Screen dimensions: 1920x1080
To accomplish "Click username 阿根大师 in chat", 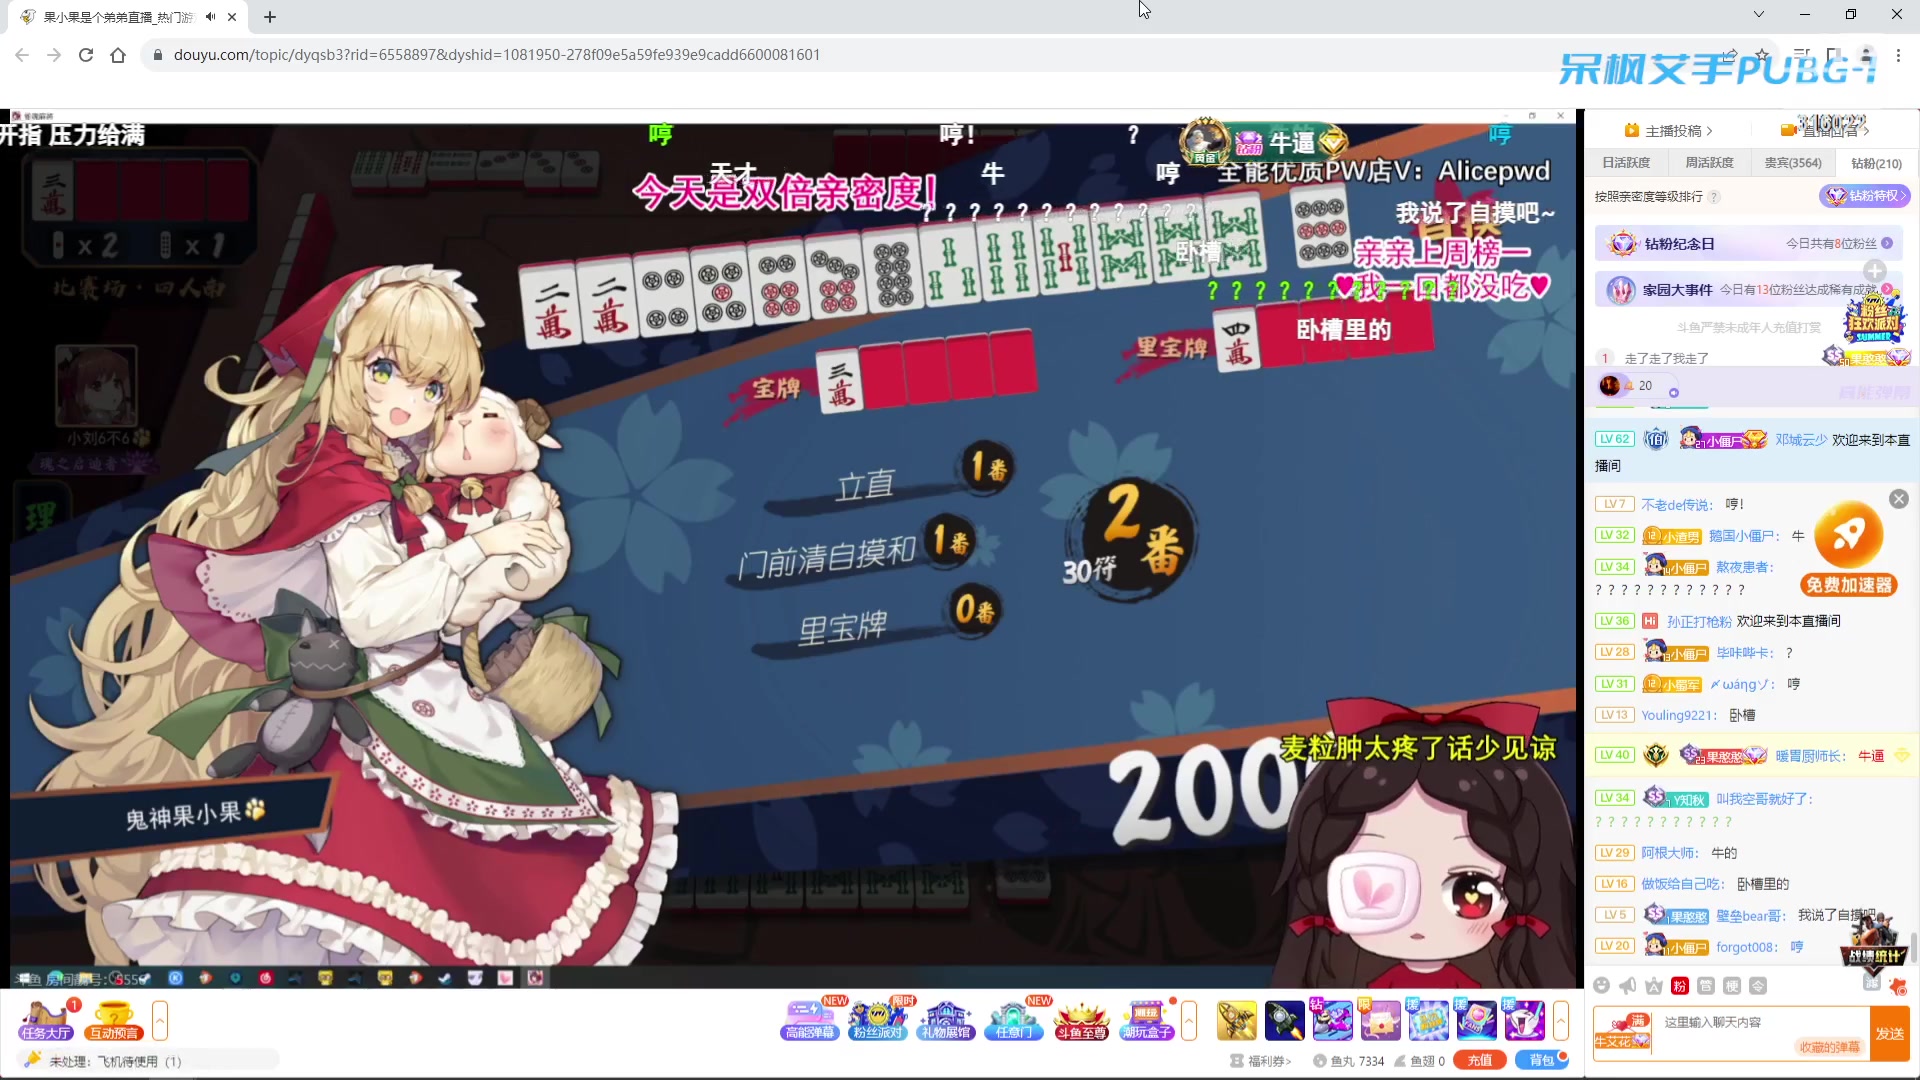I will point(1669,853).
